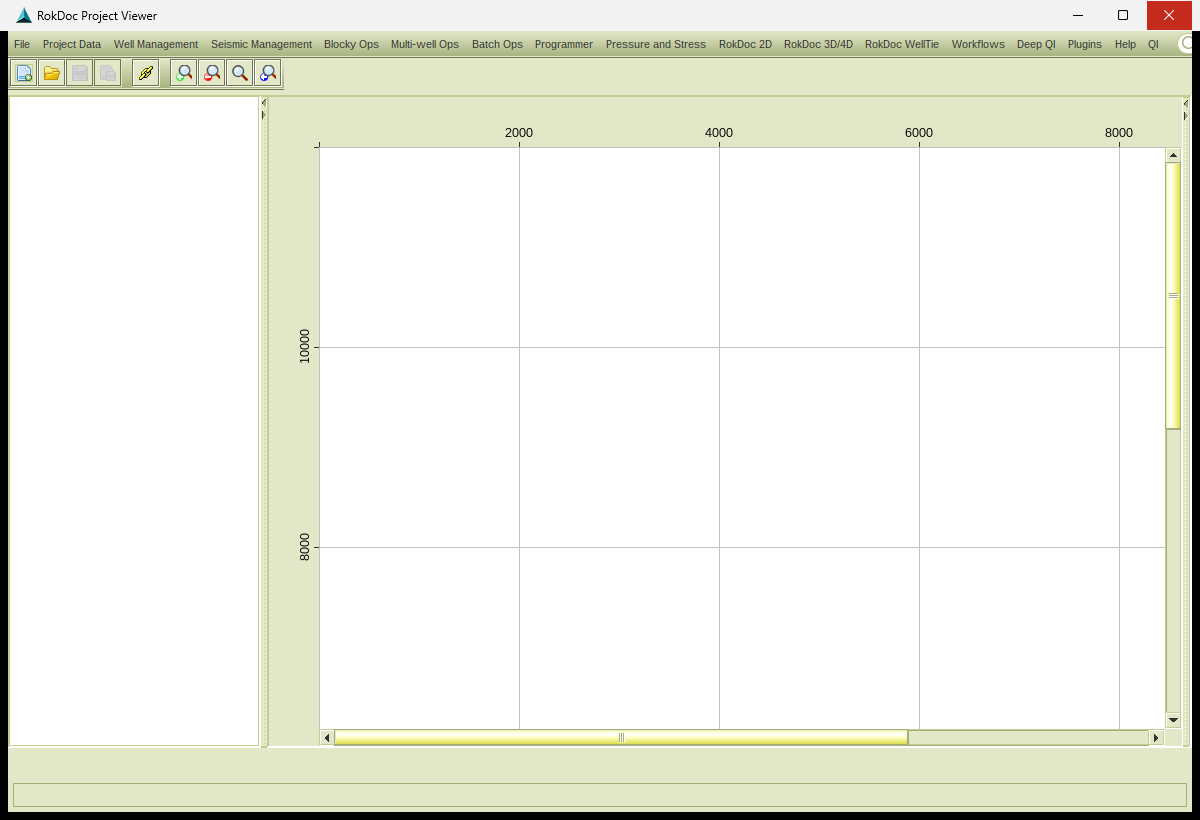
Task: Maximize the RokDoc Project Viewer window
Action: (x=1123, y=15)
